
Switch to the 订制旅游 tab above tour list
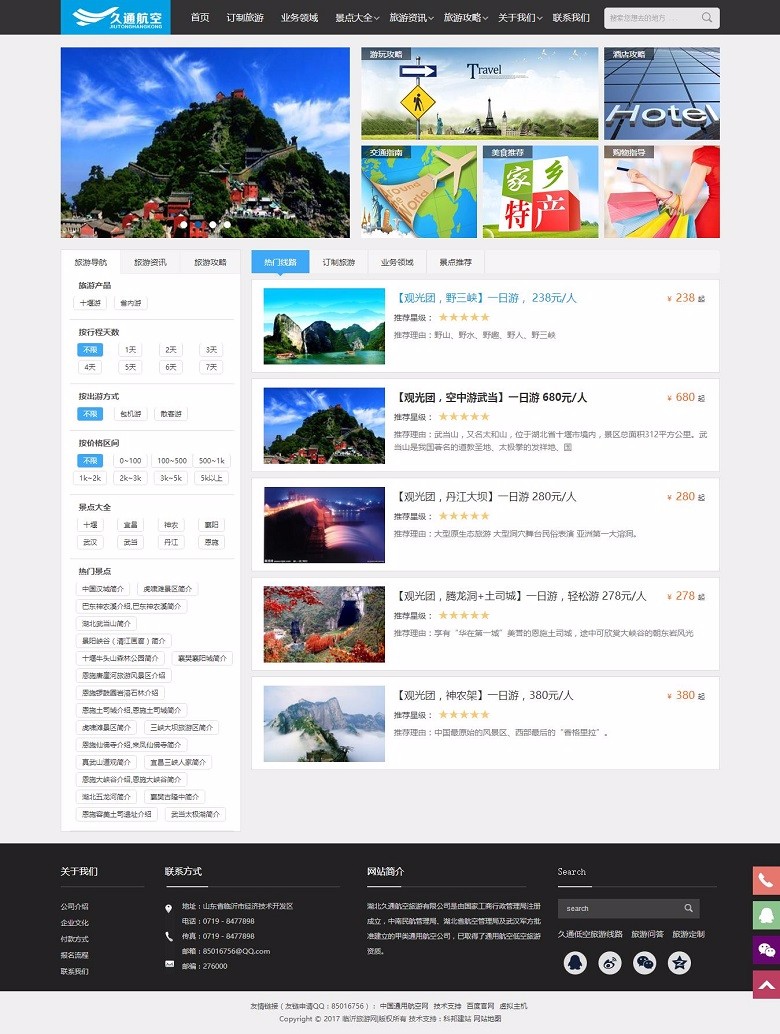(338, 262)
